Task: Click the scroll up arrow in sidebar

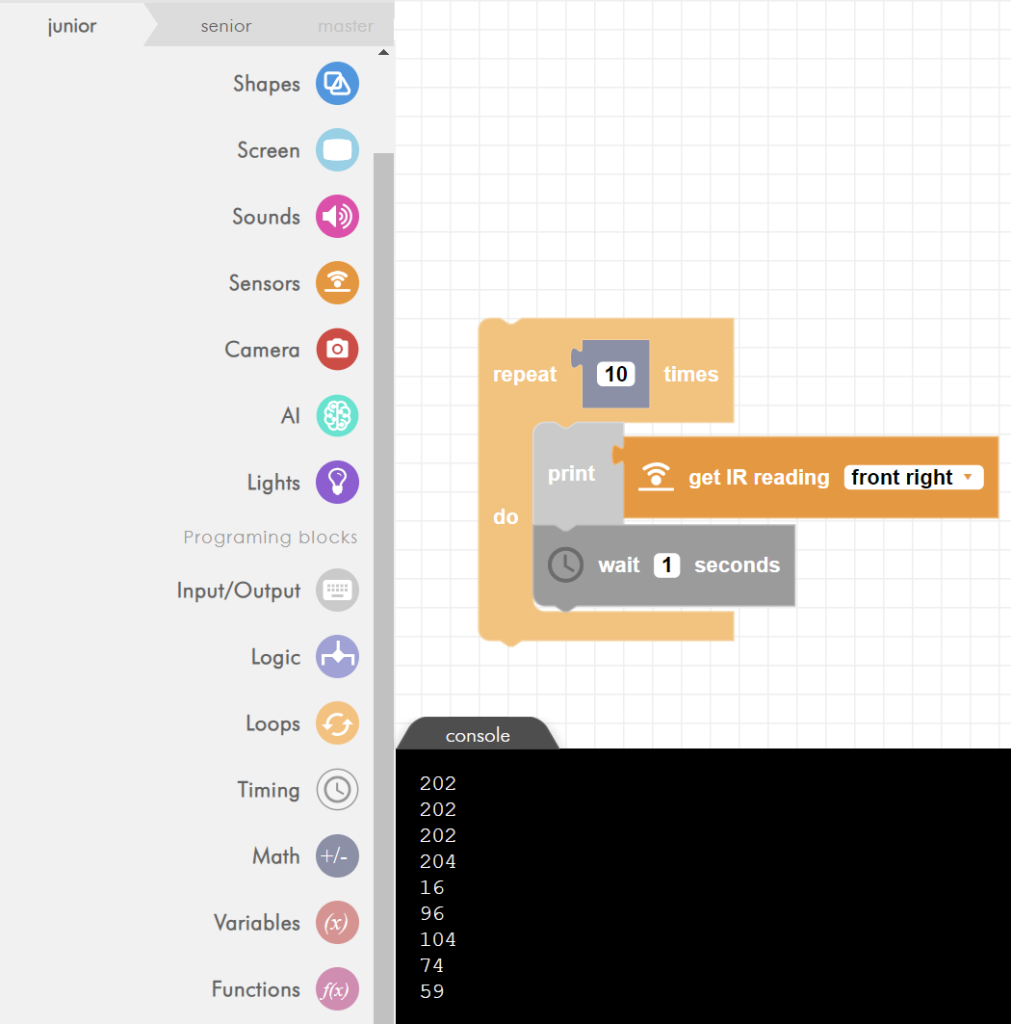Action: pyautogui.click(x=383, y=52)
